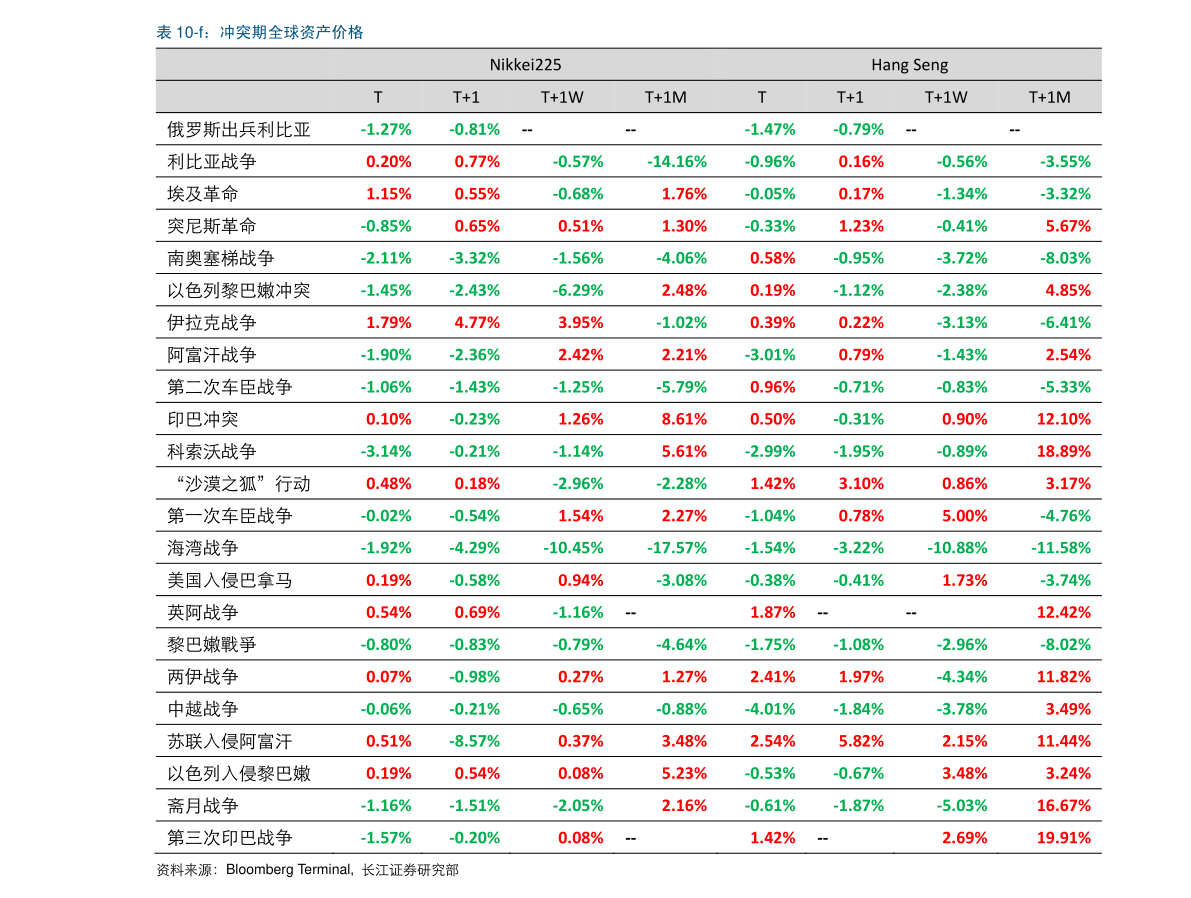Screen dimensions: 1191x898
Task: Click the 18.89% value cell
Action: tap(1063, 452)
